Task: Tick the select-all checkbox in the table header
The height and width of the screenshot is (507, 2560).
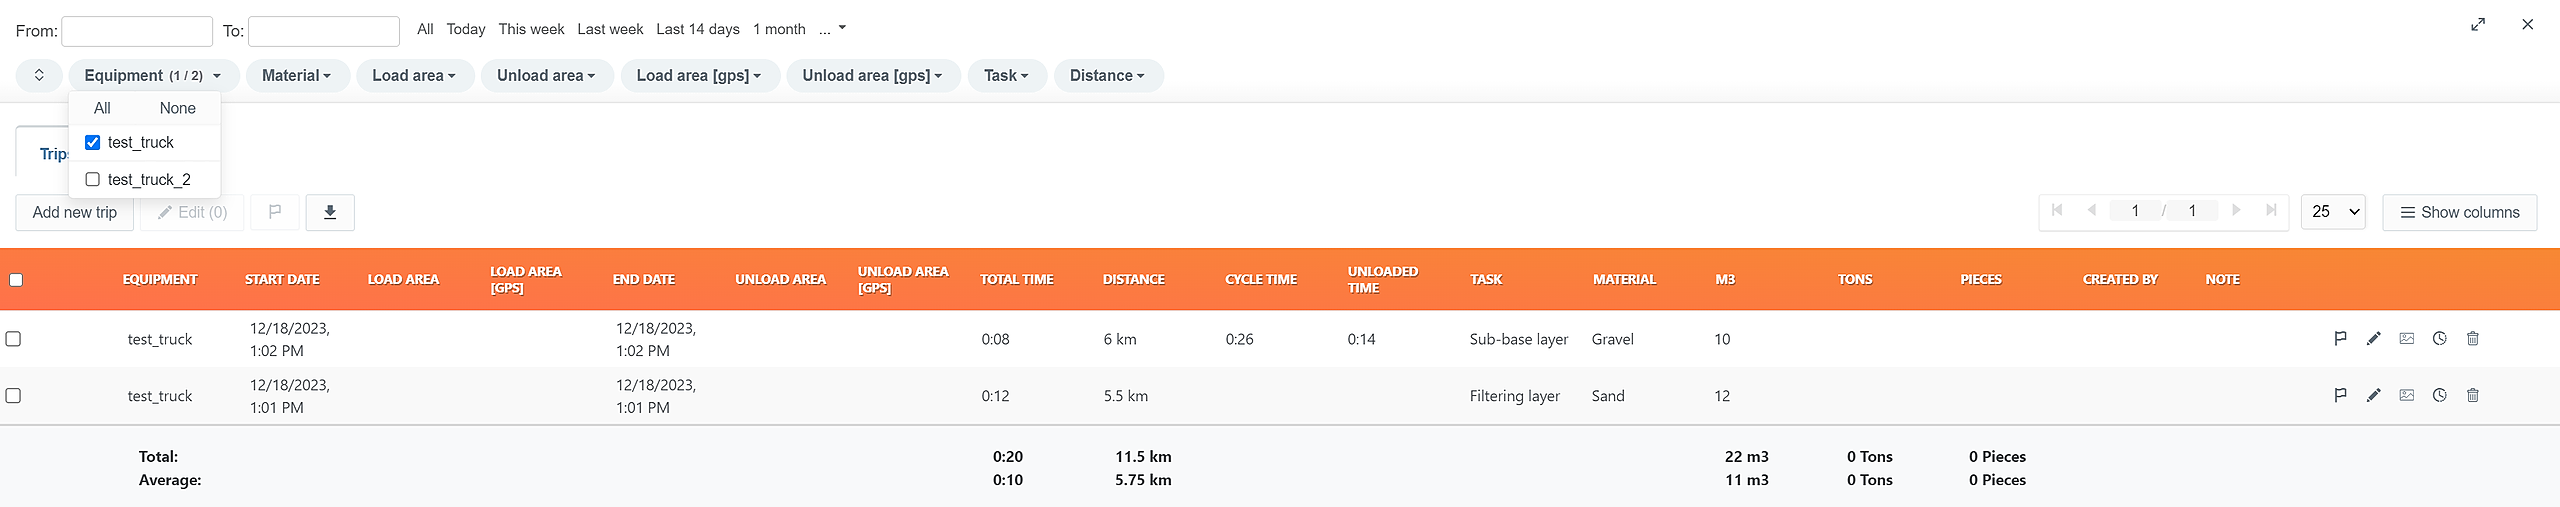Action: click(16, 280)
